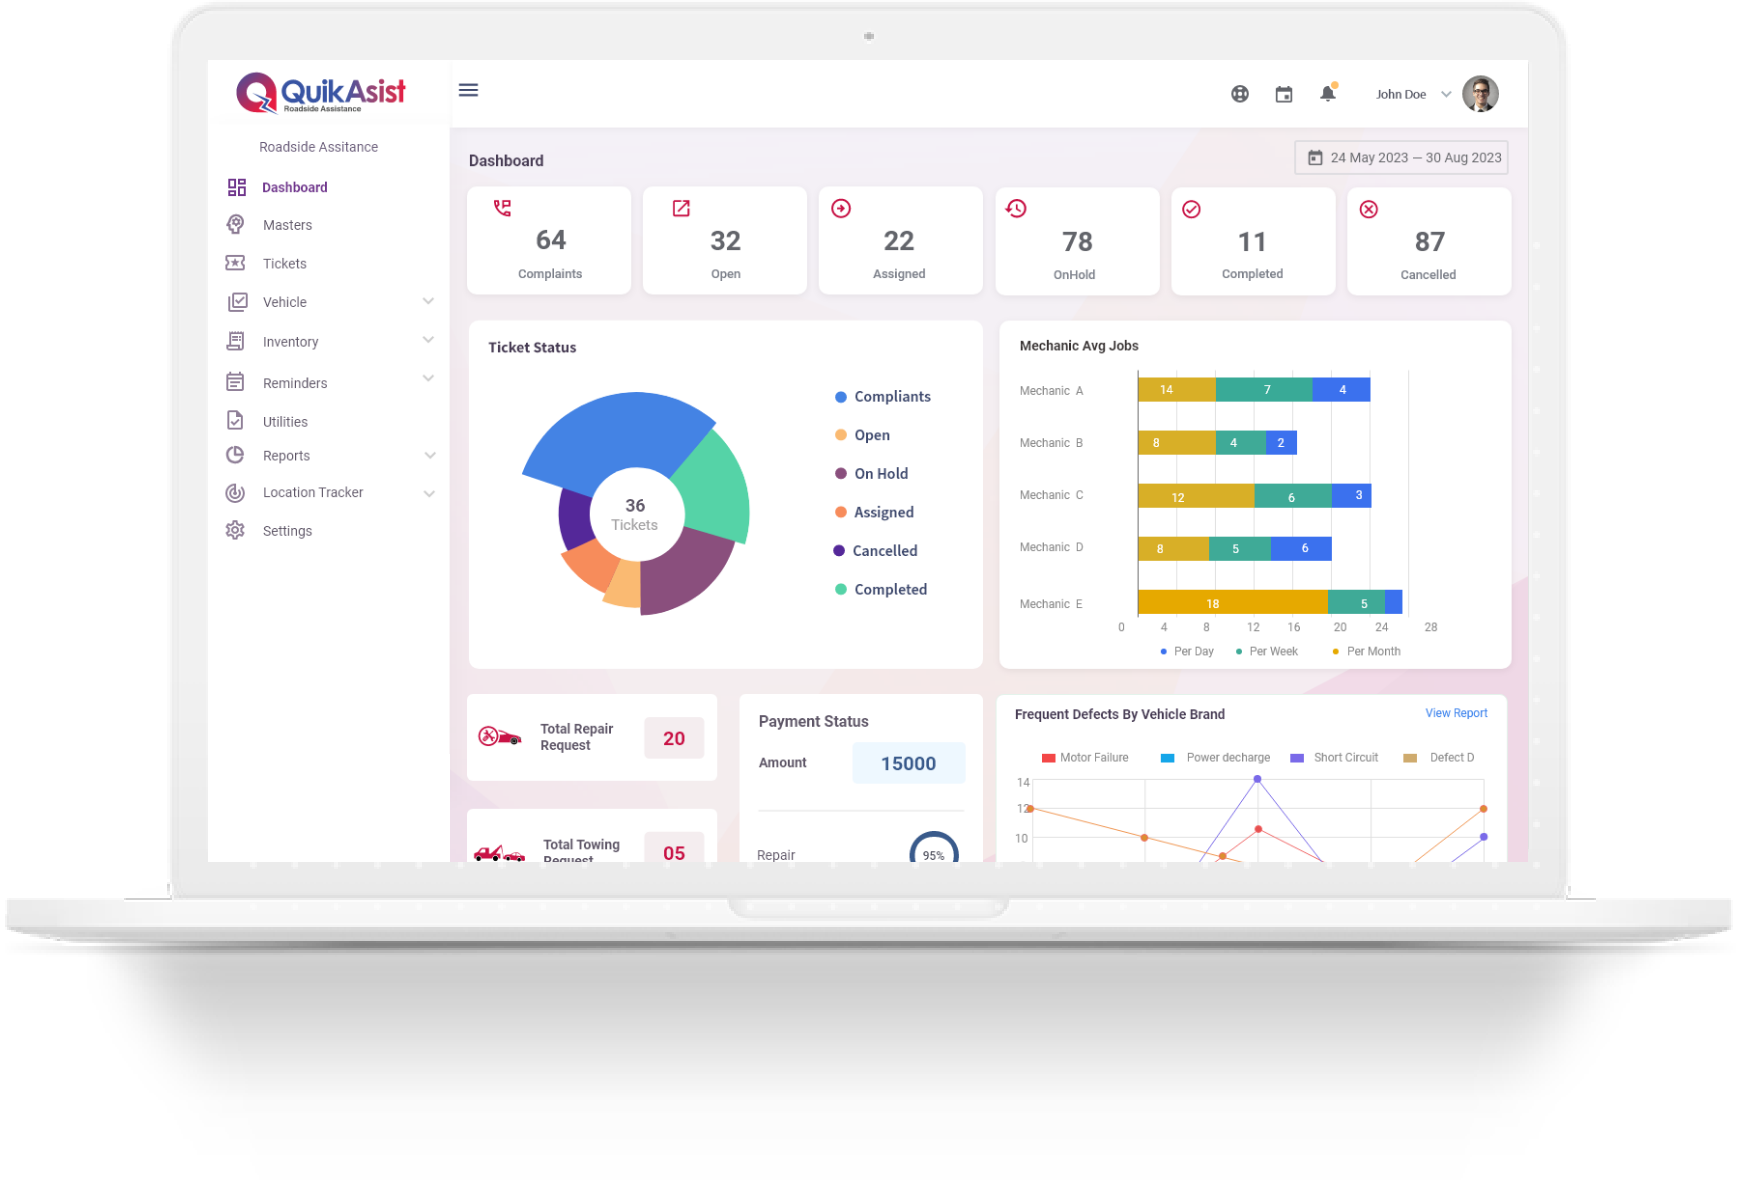
Task: Open Masters from the sidebar
Action: [287, 224]
